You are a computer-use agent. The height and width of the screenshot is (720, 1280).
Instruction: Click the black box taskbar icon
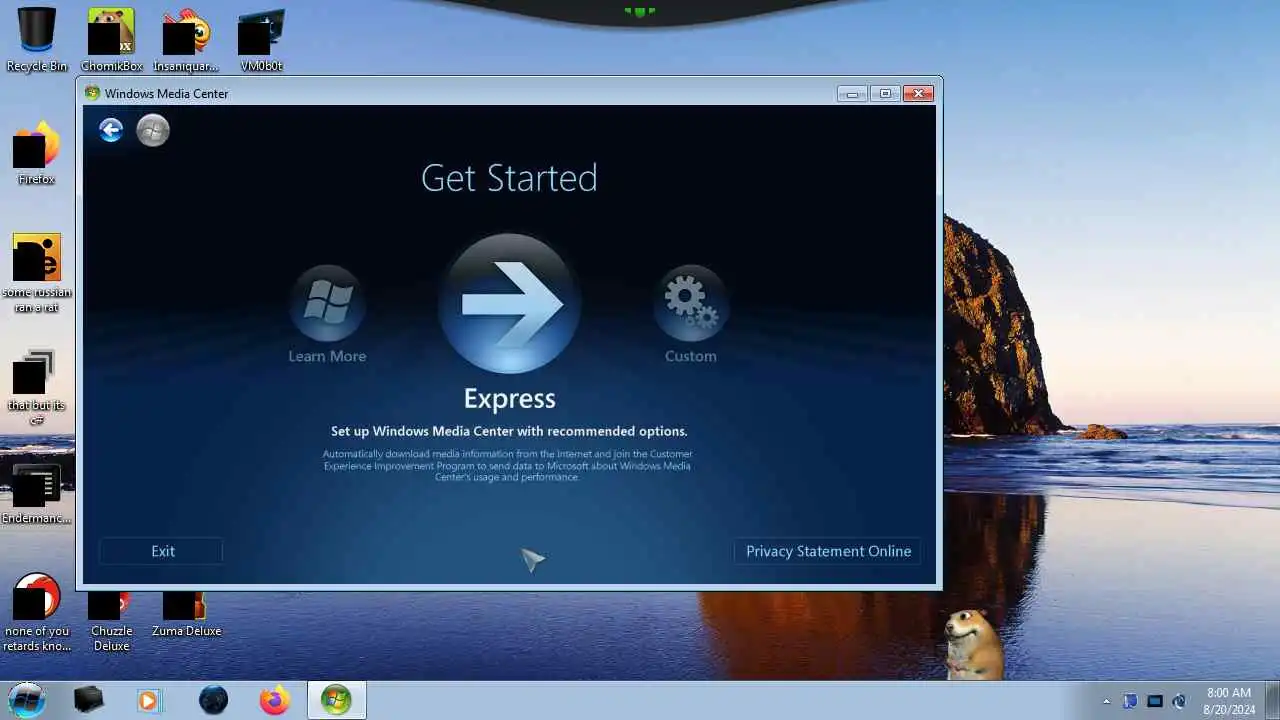89,700
